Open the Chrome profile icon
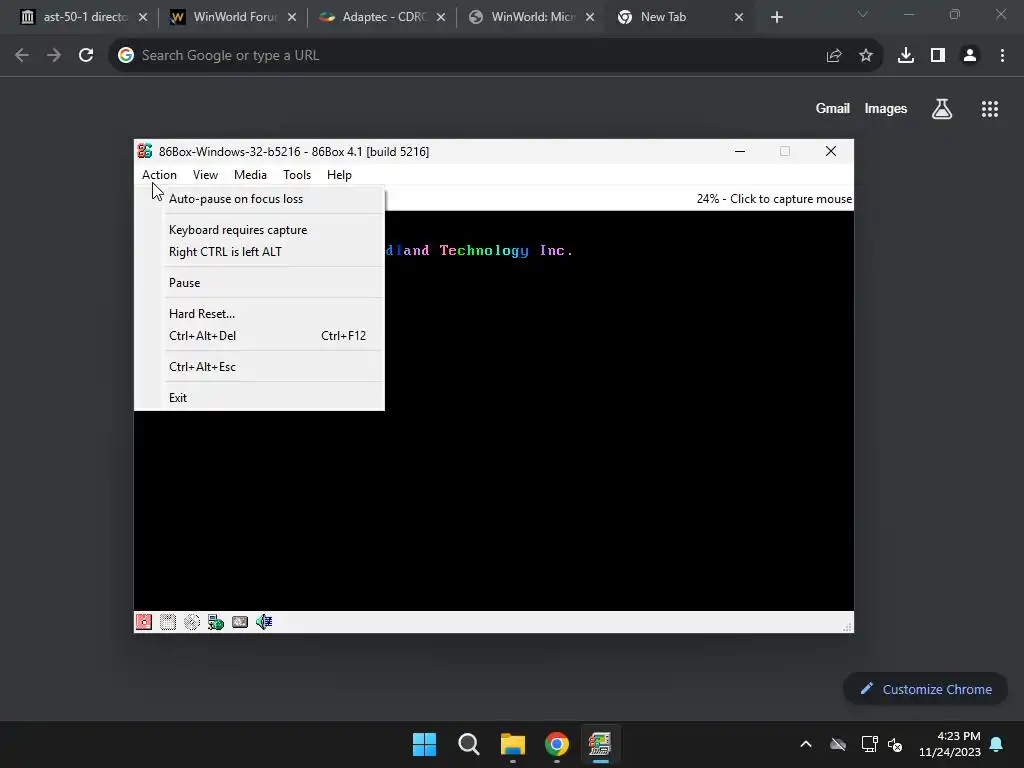This screenshot has height=768, width=1024. pyautogui.click(x=970, y=56)
